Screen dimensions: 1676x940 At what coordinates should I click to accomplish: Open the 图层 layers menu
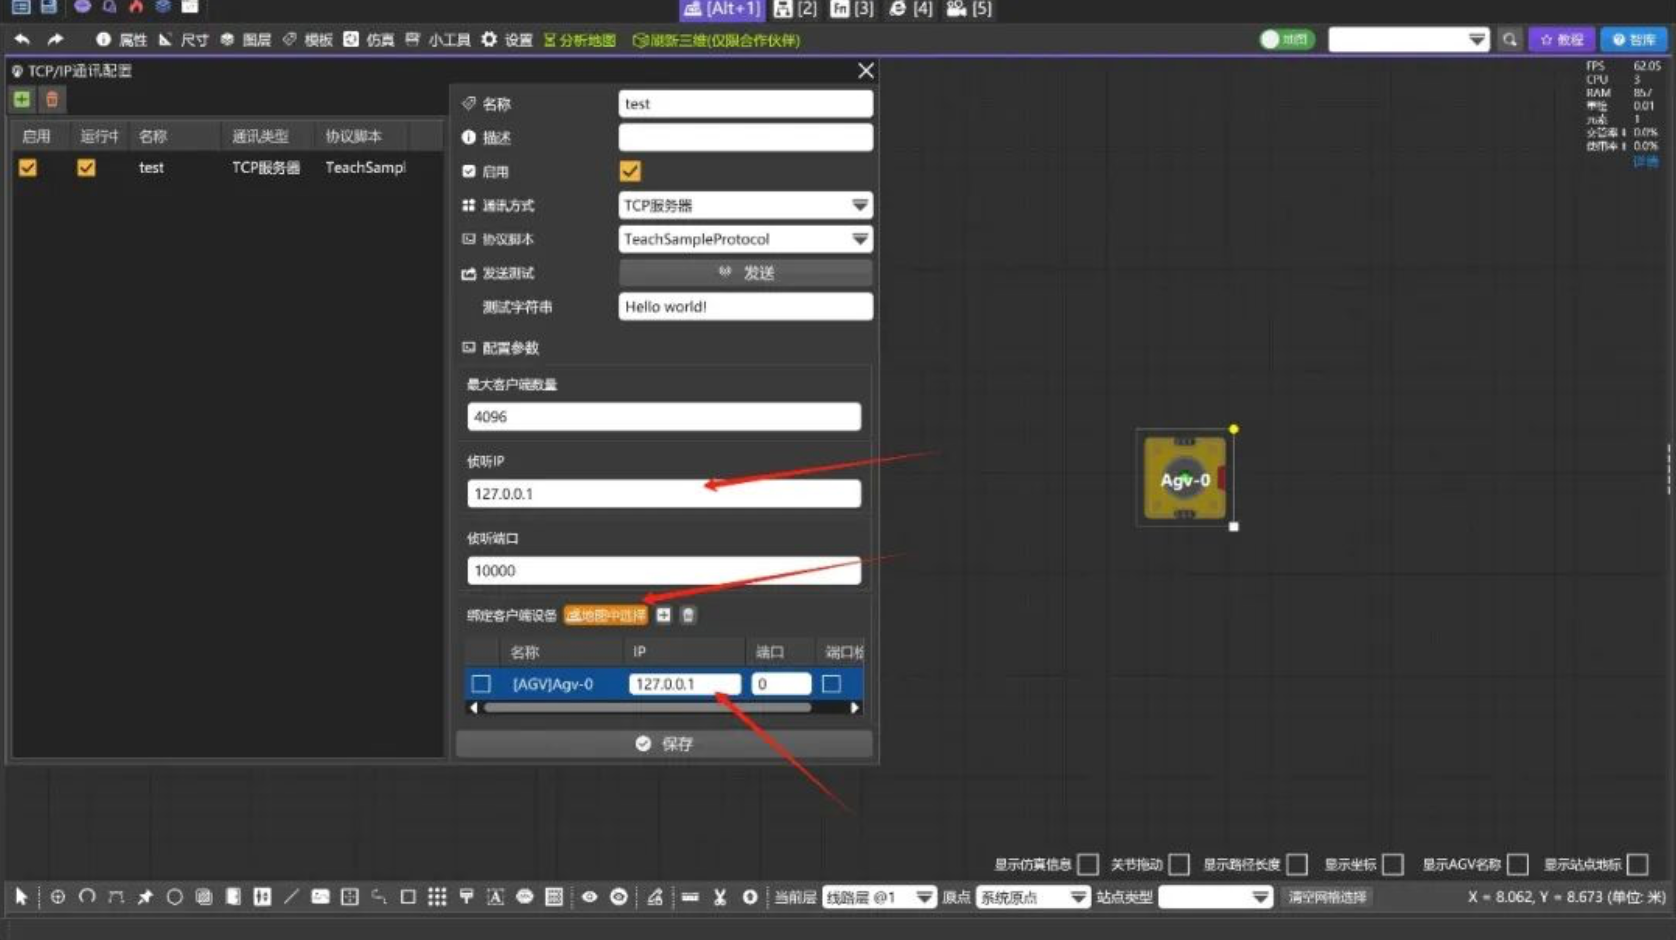coord(246,40)
